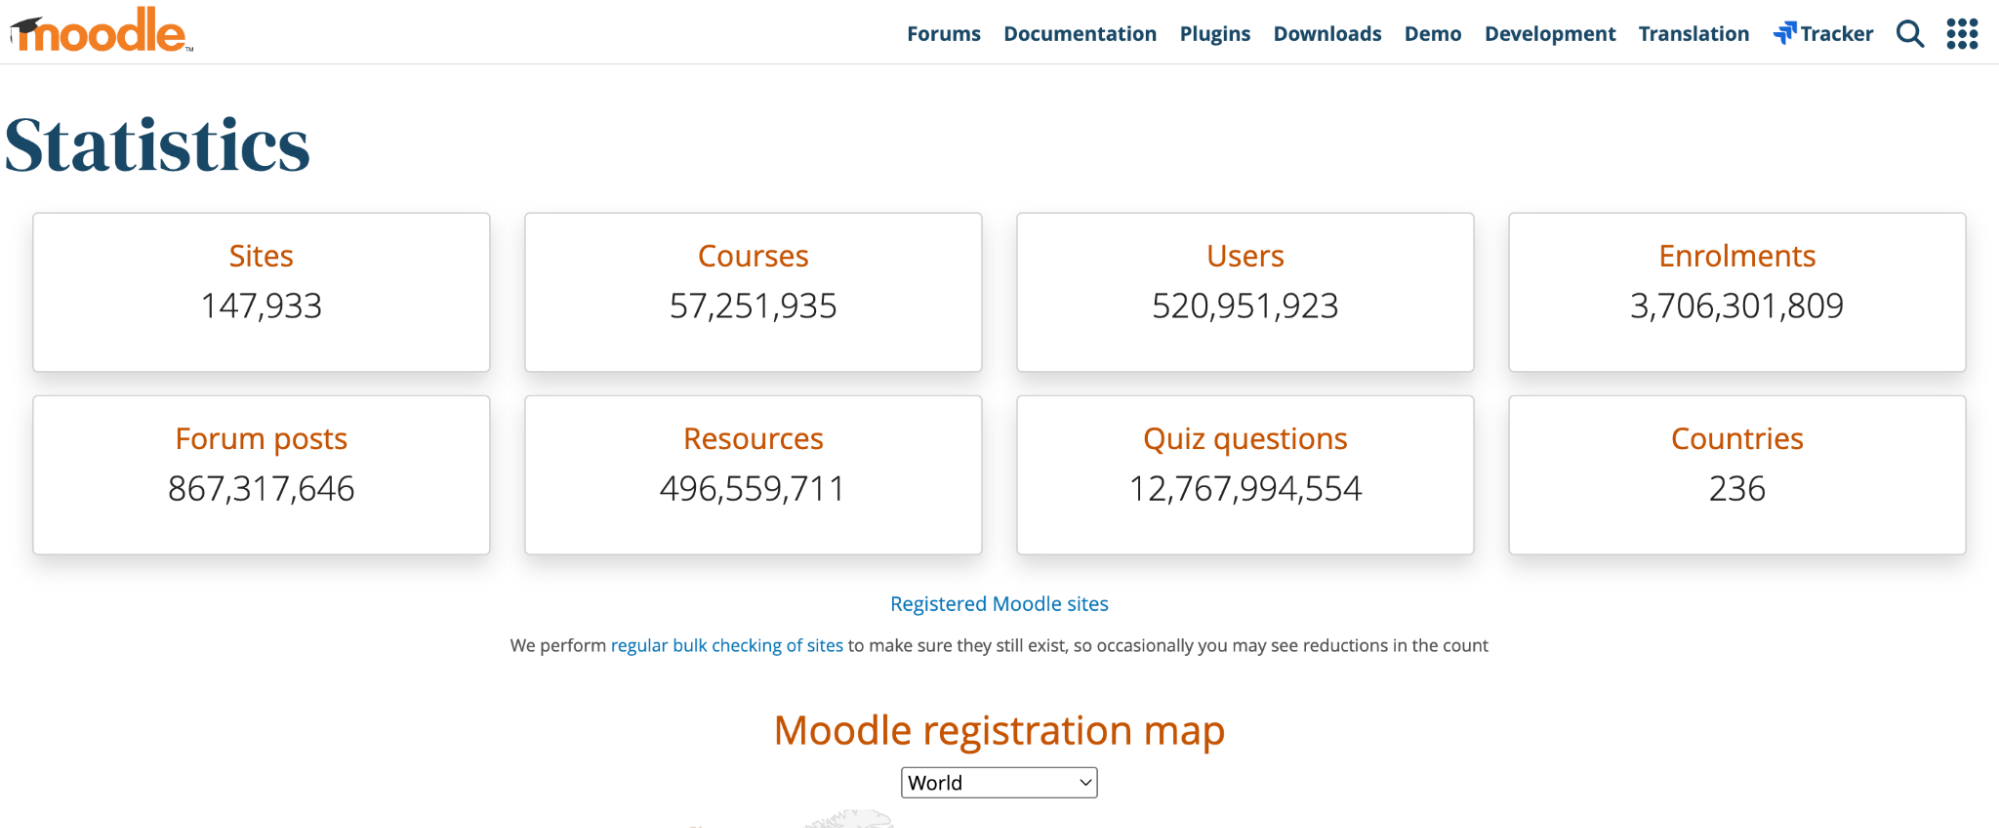Click the Resources card heading
This screenshot has height=828, width=1999.
753,439
